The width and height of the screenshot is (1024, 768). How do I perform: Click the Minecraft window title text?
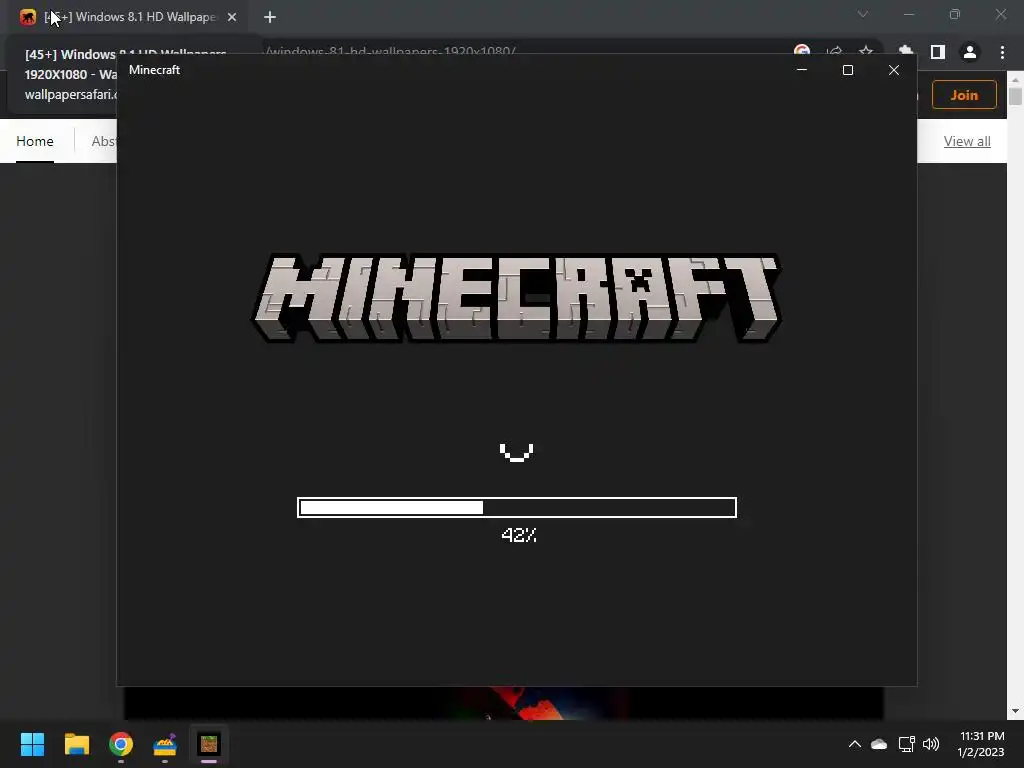click(154, 70)
